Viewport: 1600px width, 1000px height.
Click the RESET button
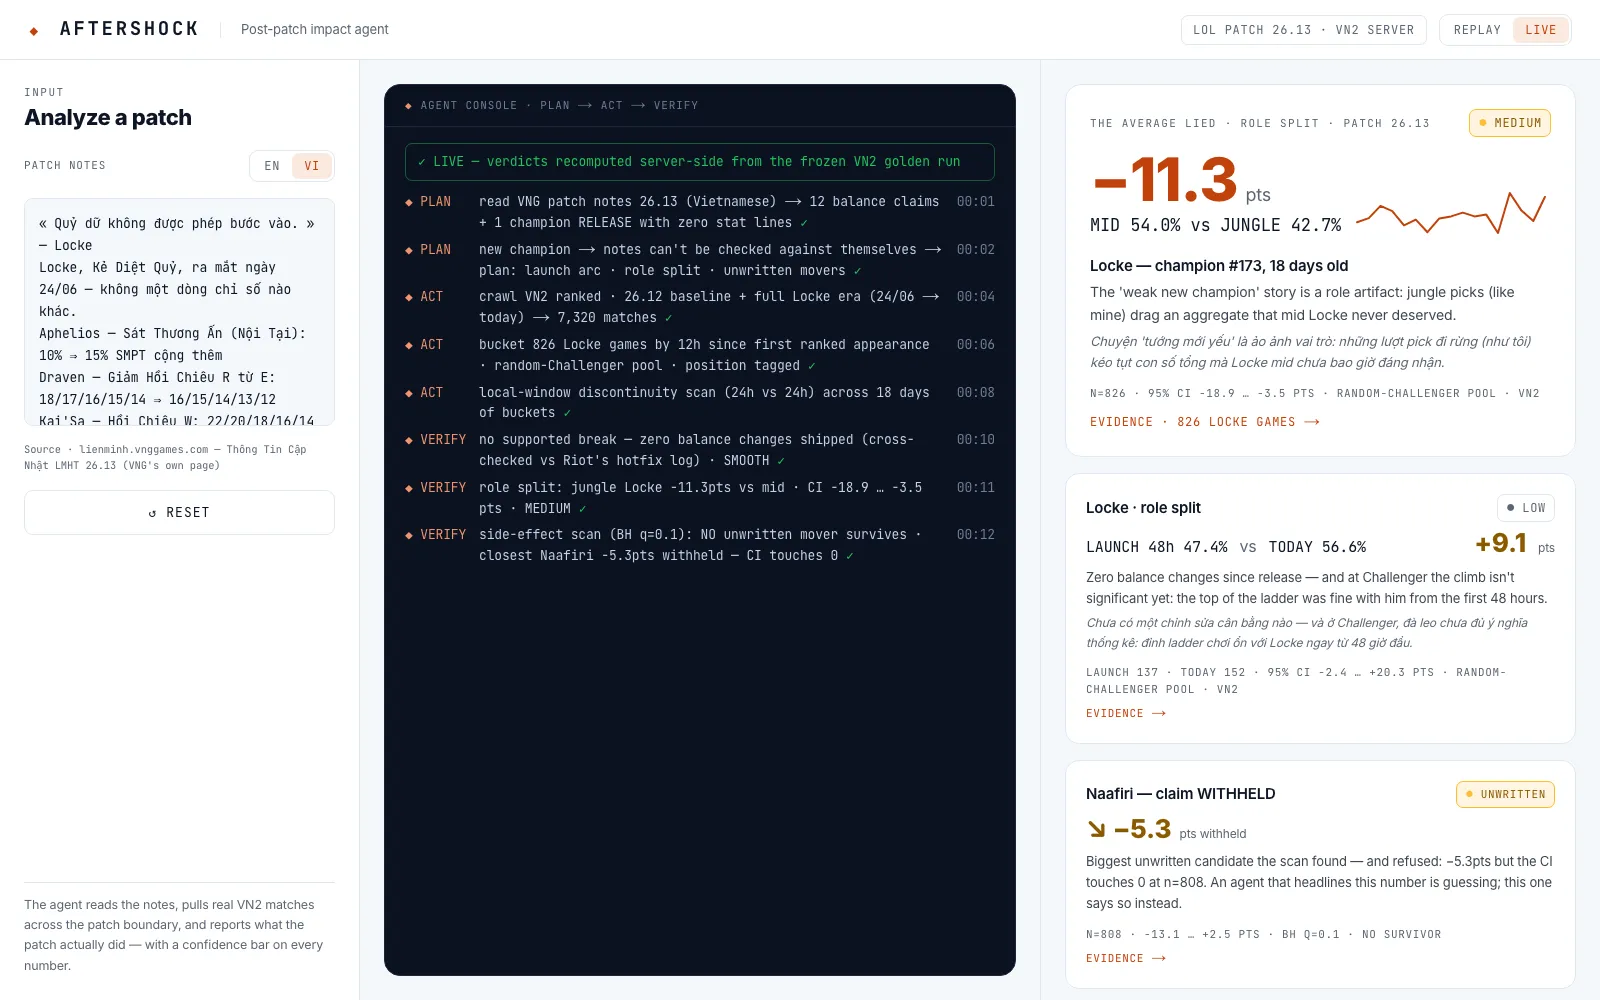click(179, 512)
